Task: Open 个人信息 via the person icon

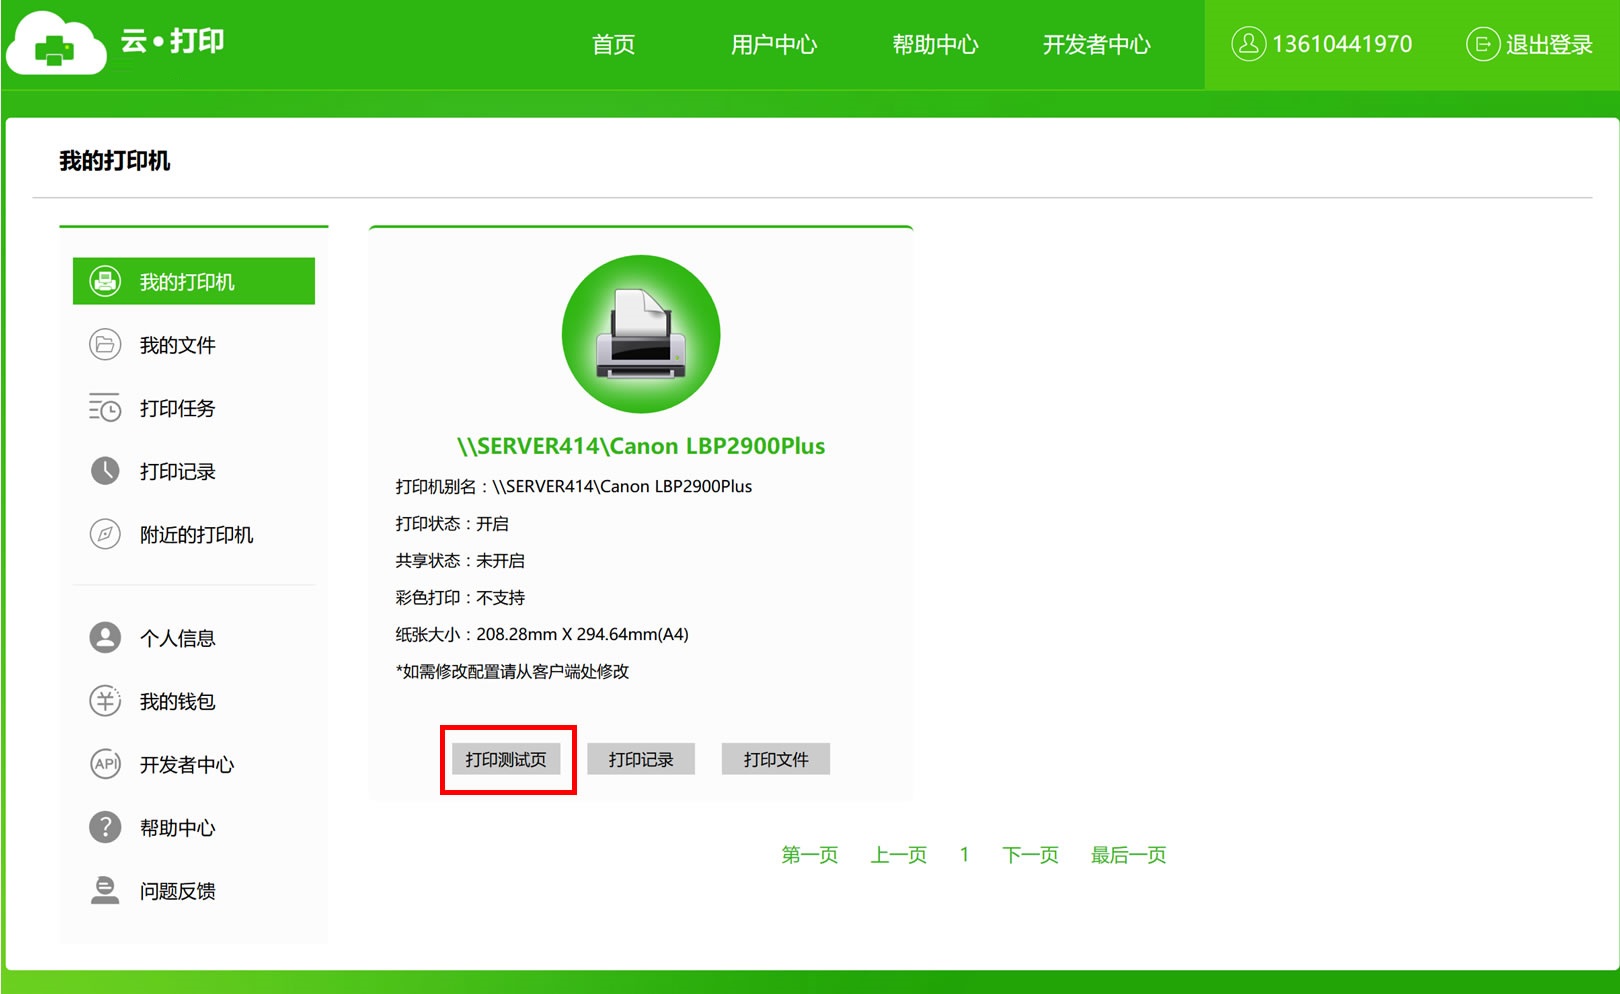Action: coord(106,637)
